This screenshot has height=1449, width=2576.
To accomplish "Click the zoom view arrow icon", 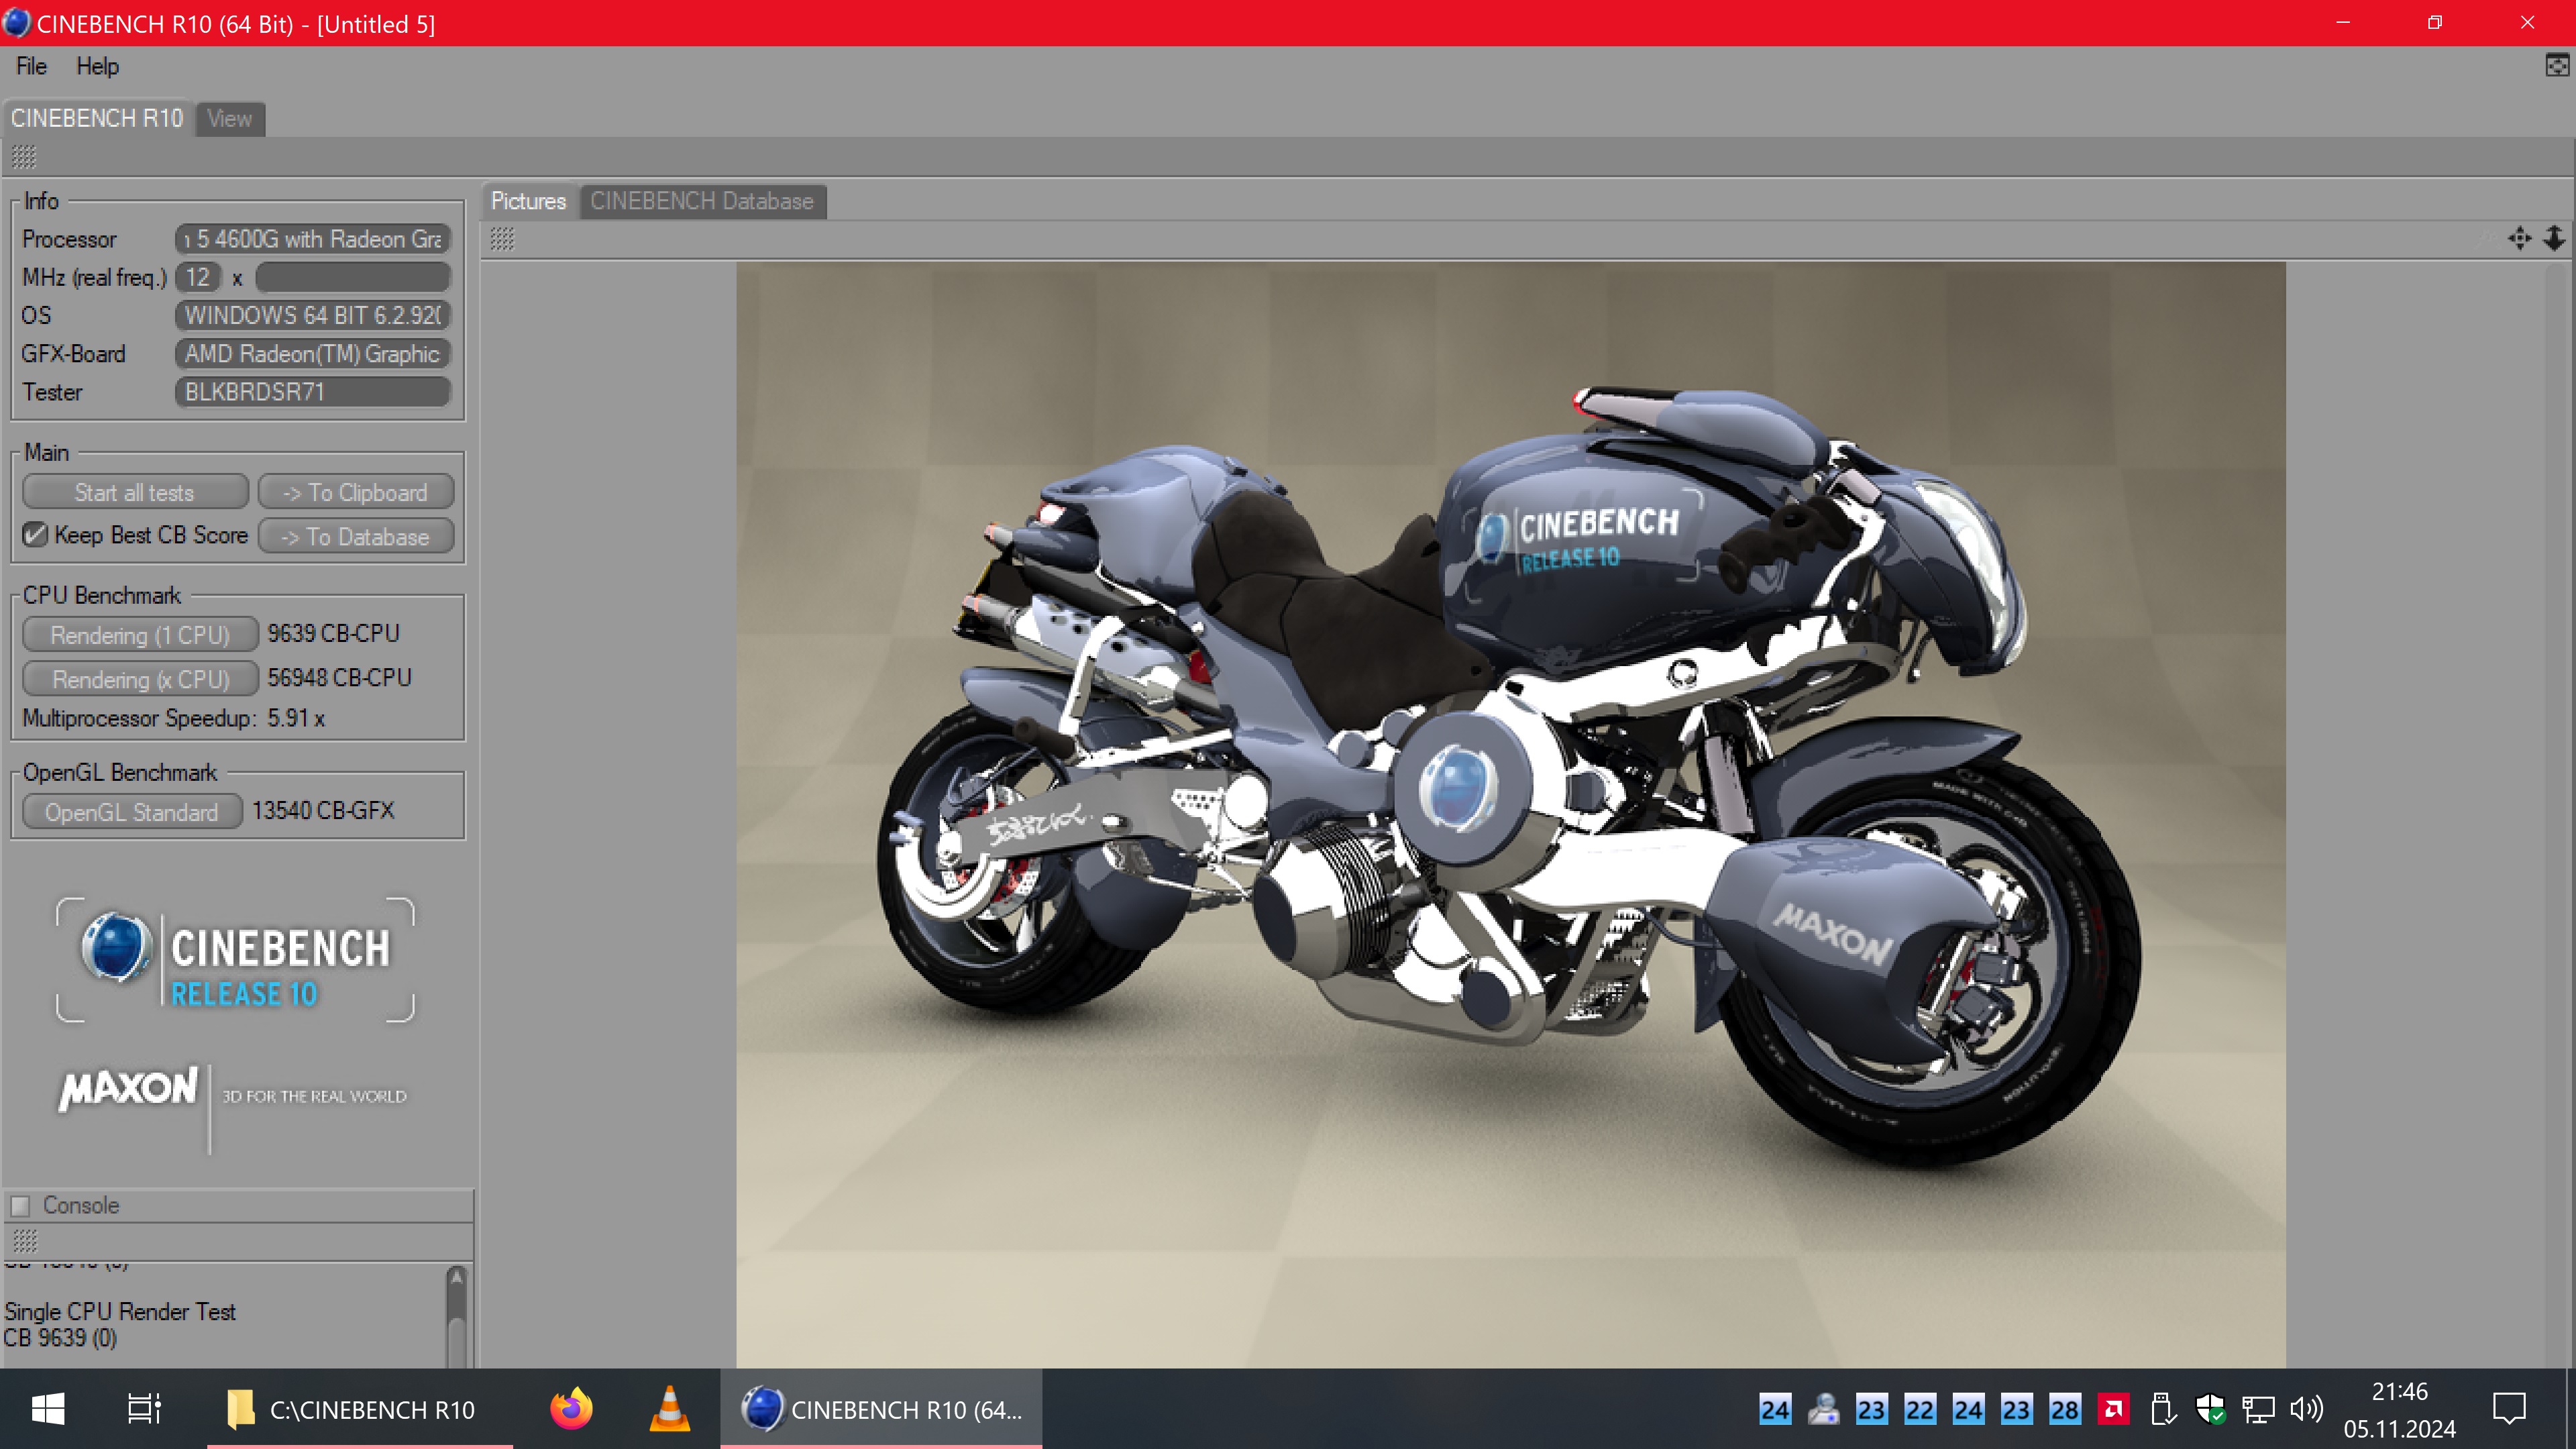I will pos(2553,238).
